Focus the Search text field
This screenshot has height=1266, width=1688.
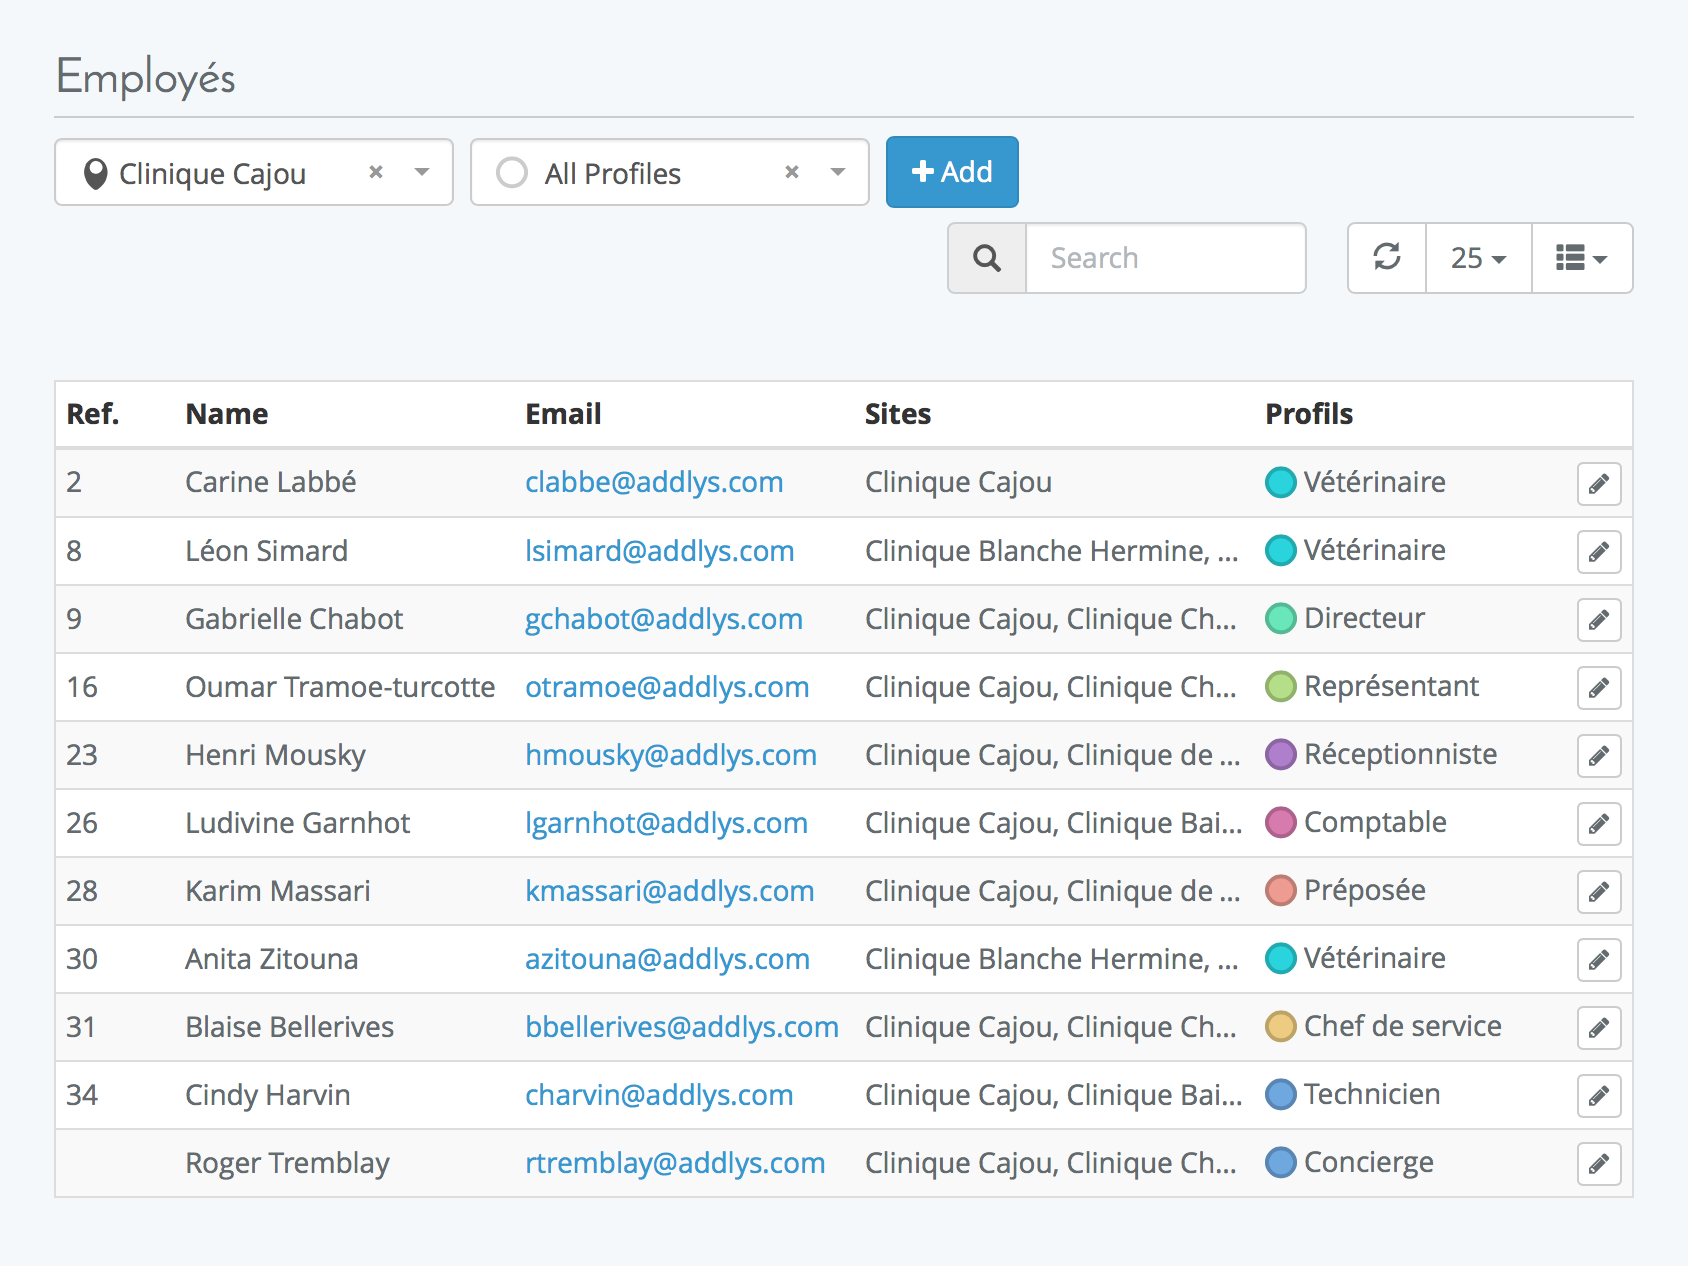[1165, 258]
